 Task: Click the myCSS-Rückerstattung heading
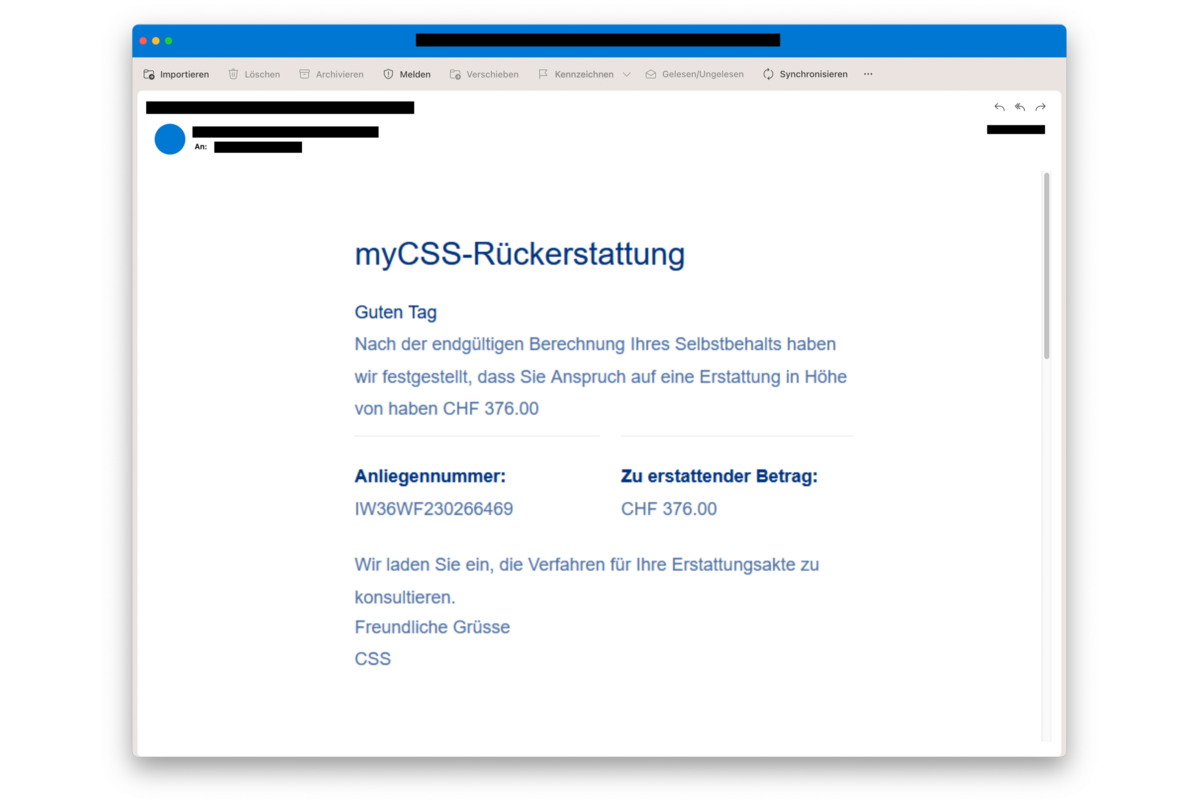pos(520,254)
